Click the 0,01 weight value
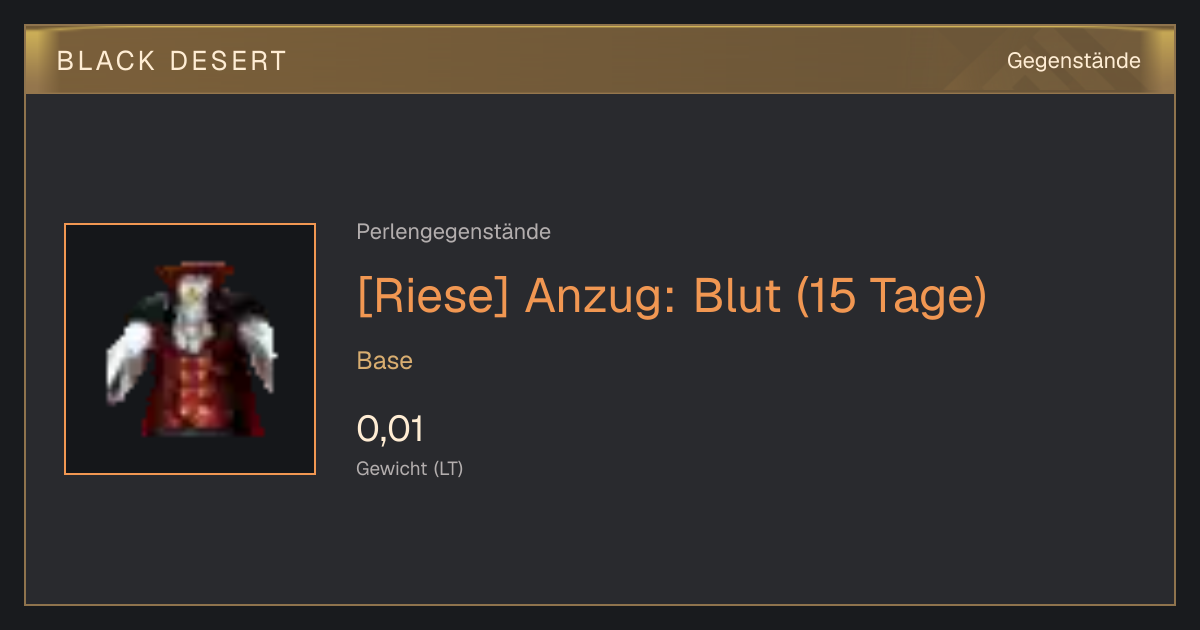Viewport: 1200px width, 630px height. tap(390, 429)
